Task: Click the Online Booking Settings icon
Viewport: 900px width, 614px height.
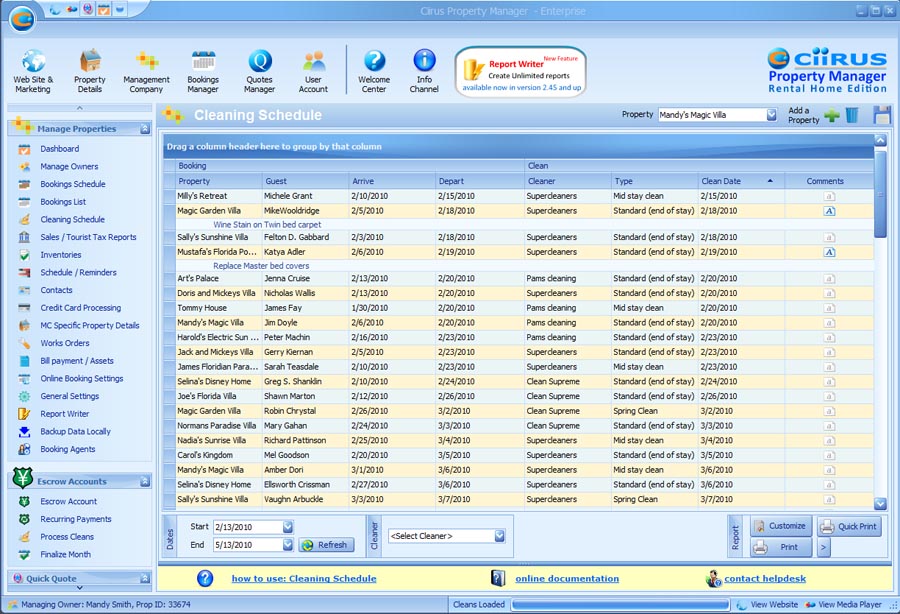Action: (24, 379)
